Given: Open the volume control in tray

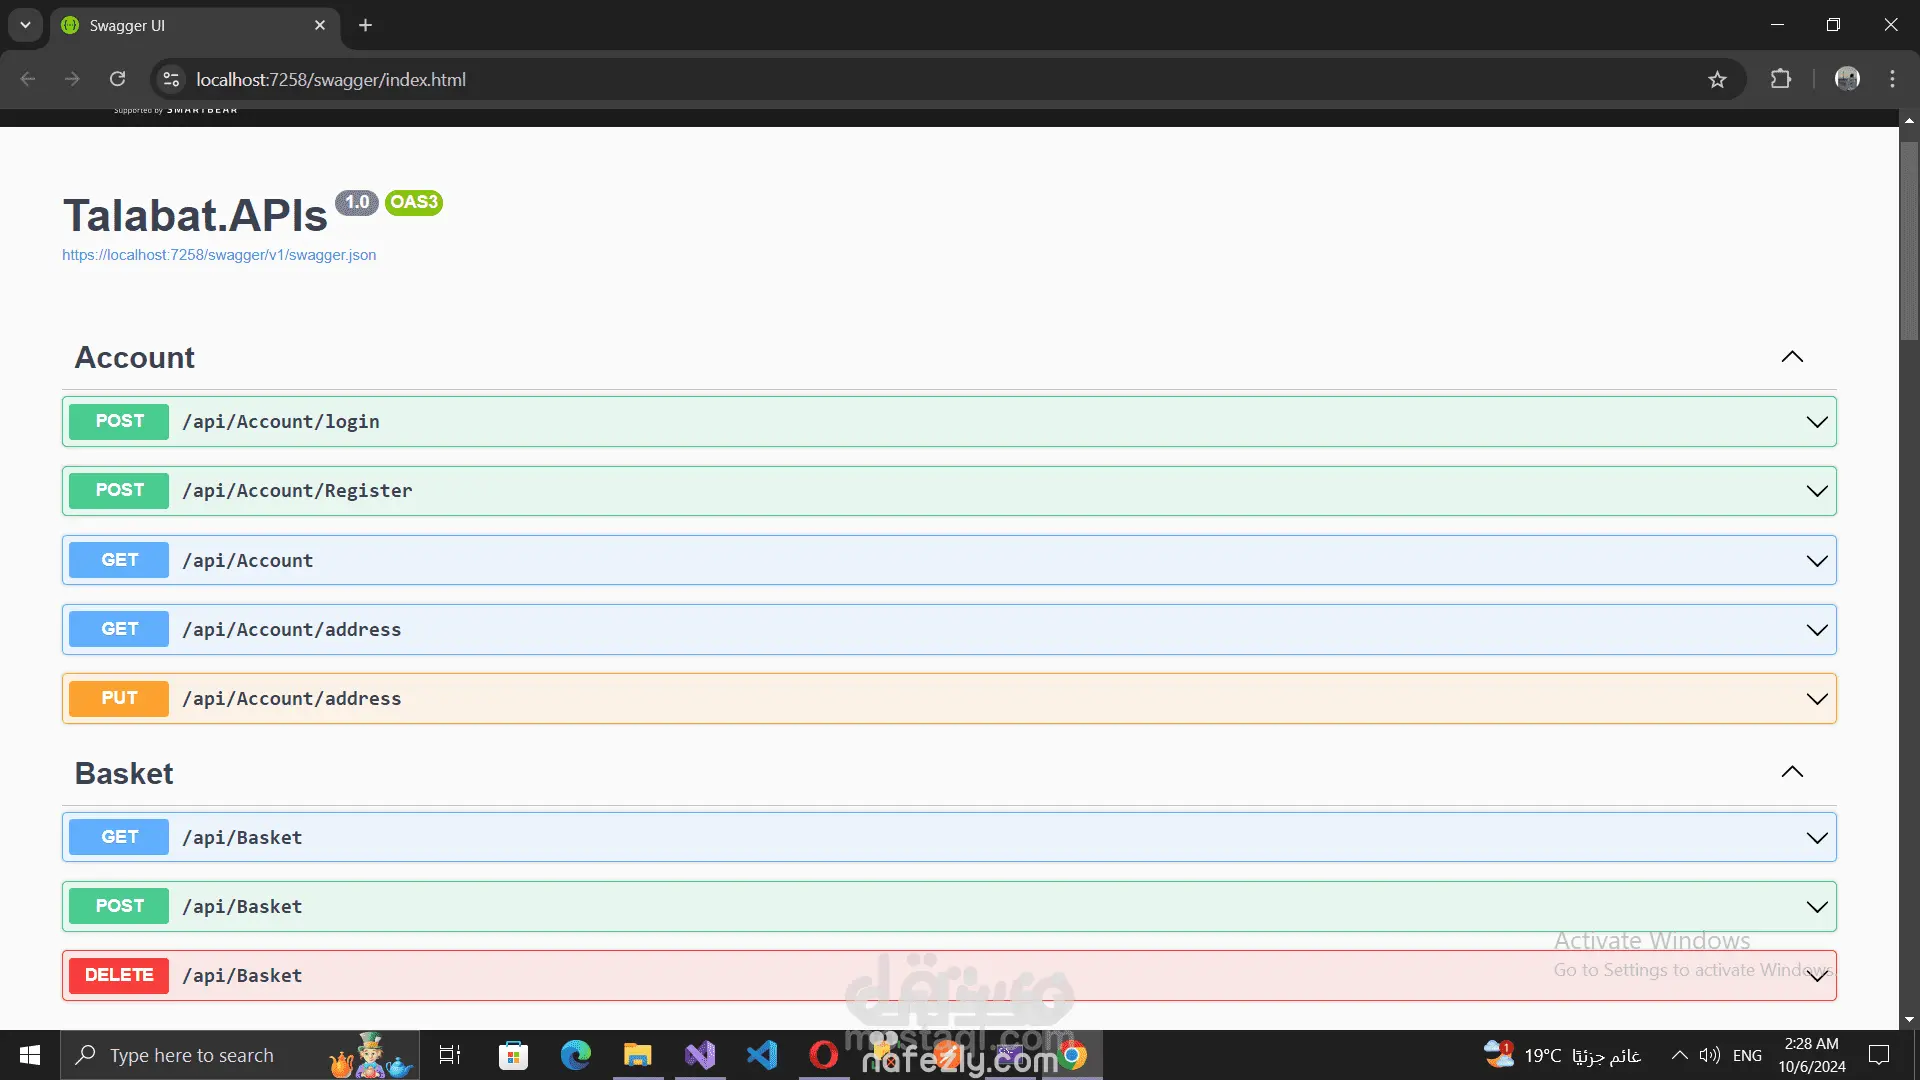Looking at the screenshot, I should pos(1710,1055).
